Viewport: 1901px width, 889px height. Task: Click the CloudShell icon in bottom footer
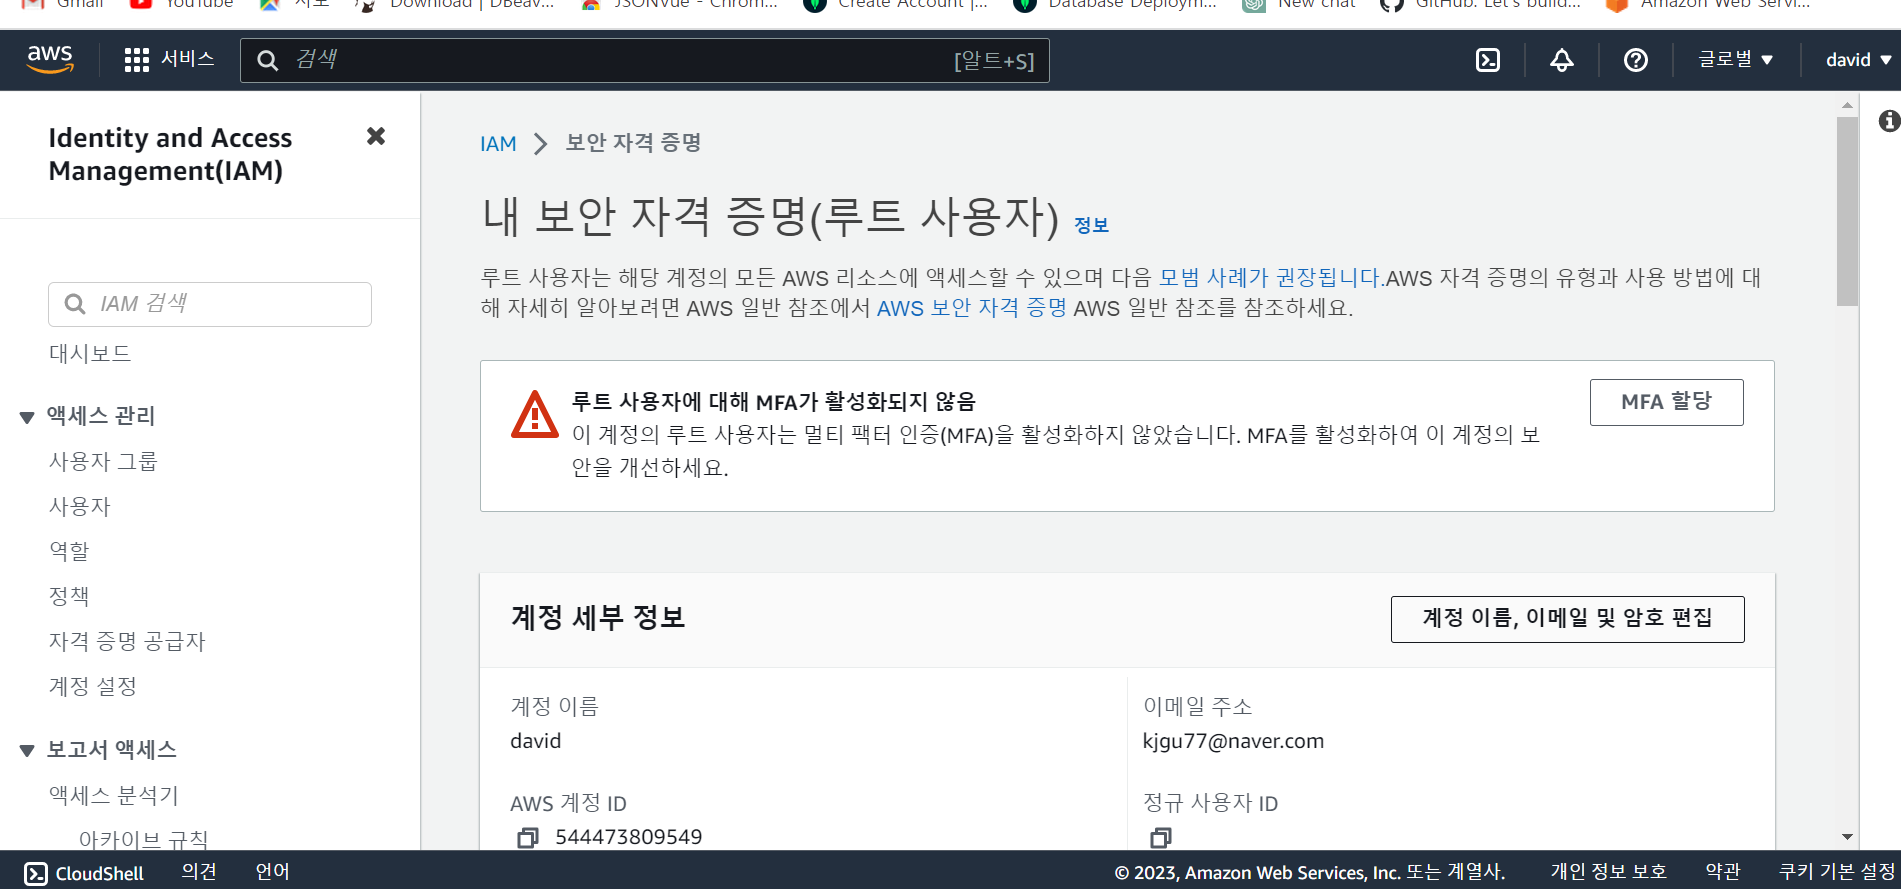35,873
